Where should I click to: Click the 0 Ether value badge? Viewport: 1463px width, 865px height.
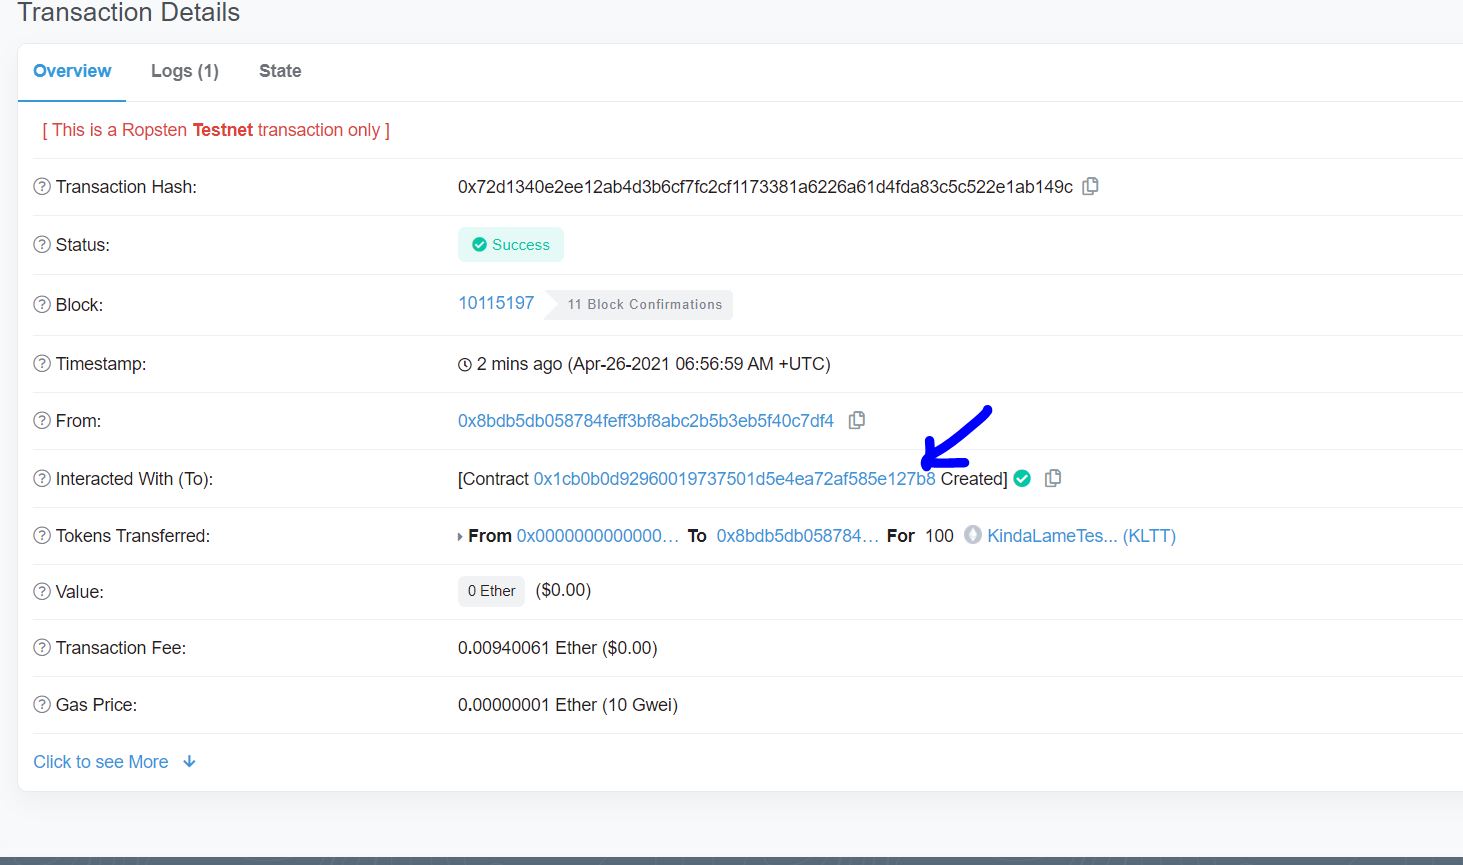[x=491, y=591]
